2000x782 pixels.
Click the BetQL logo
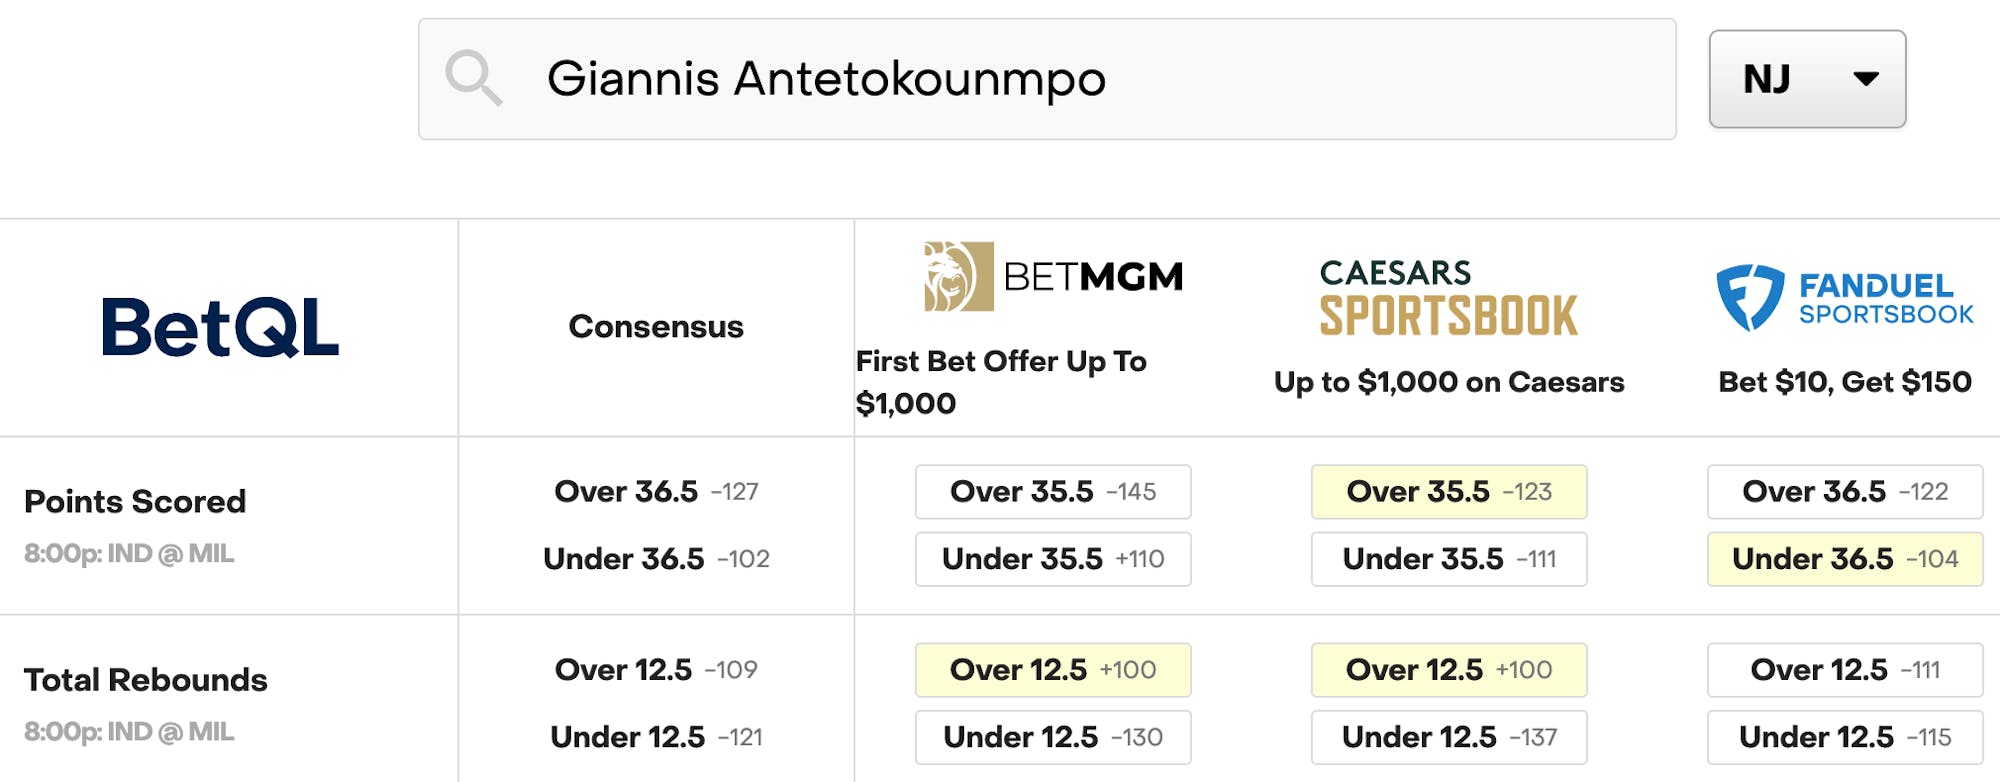(x=220, y=327)
